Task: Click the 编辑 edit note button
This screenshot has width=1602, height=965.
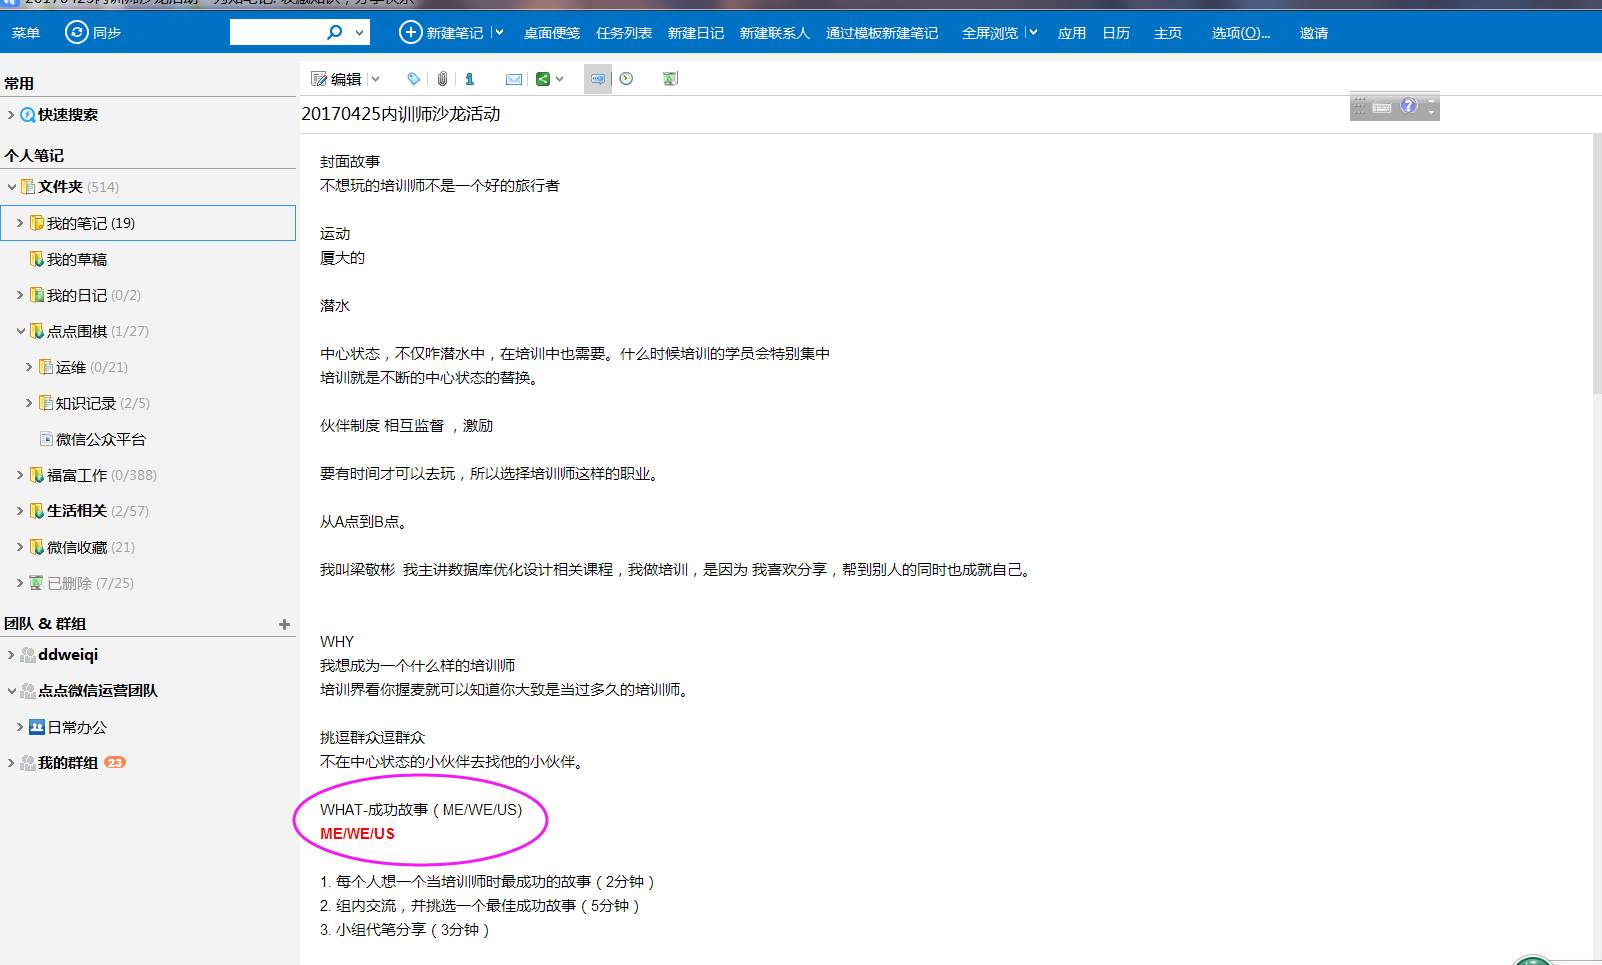Action: point(336,79)
